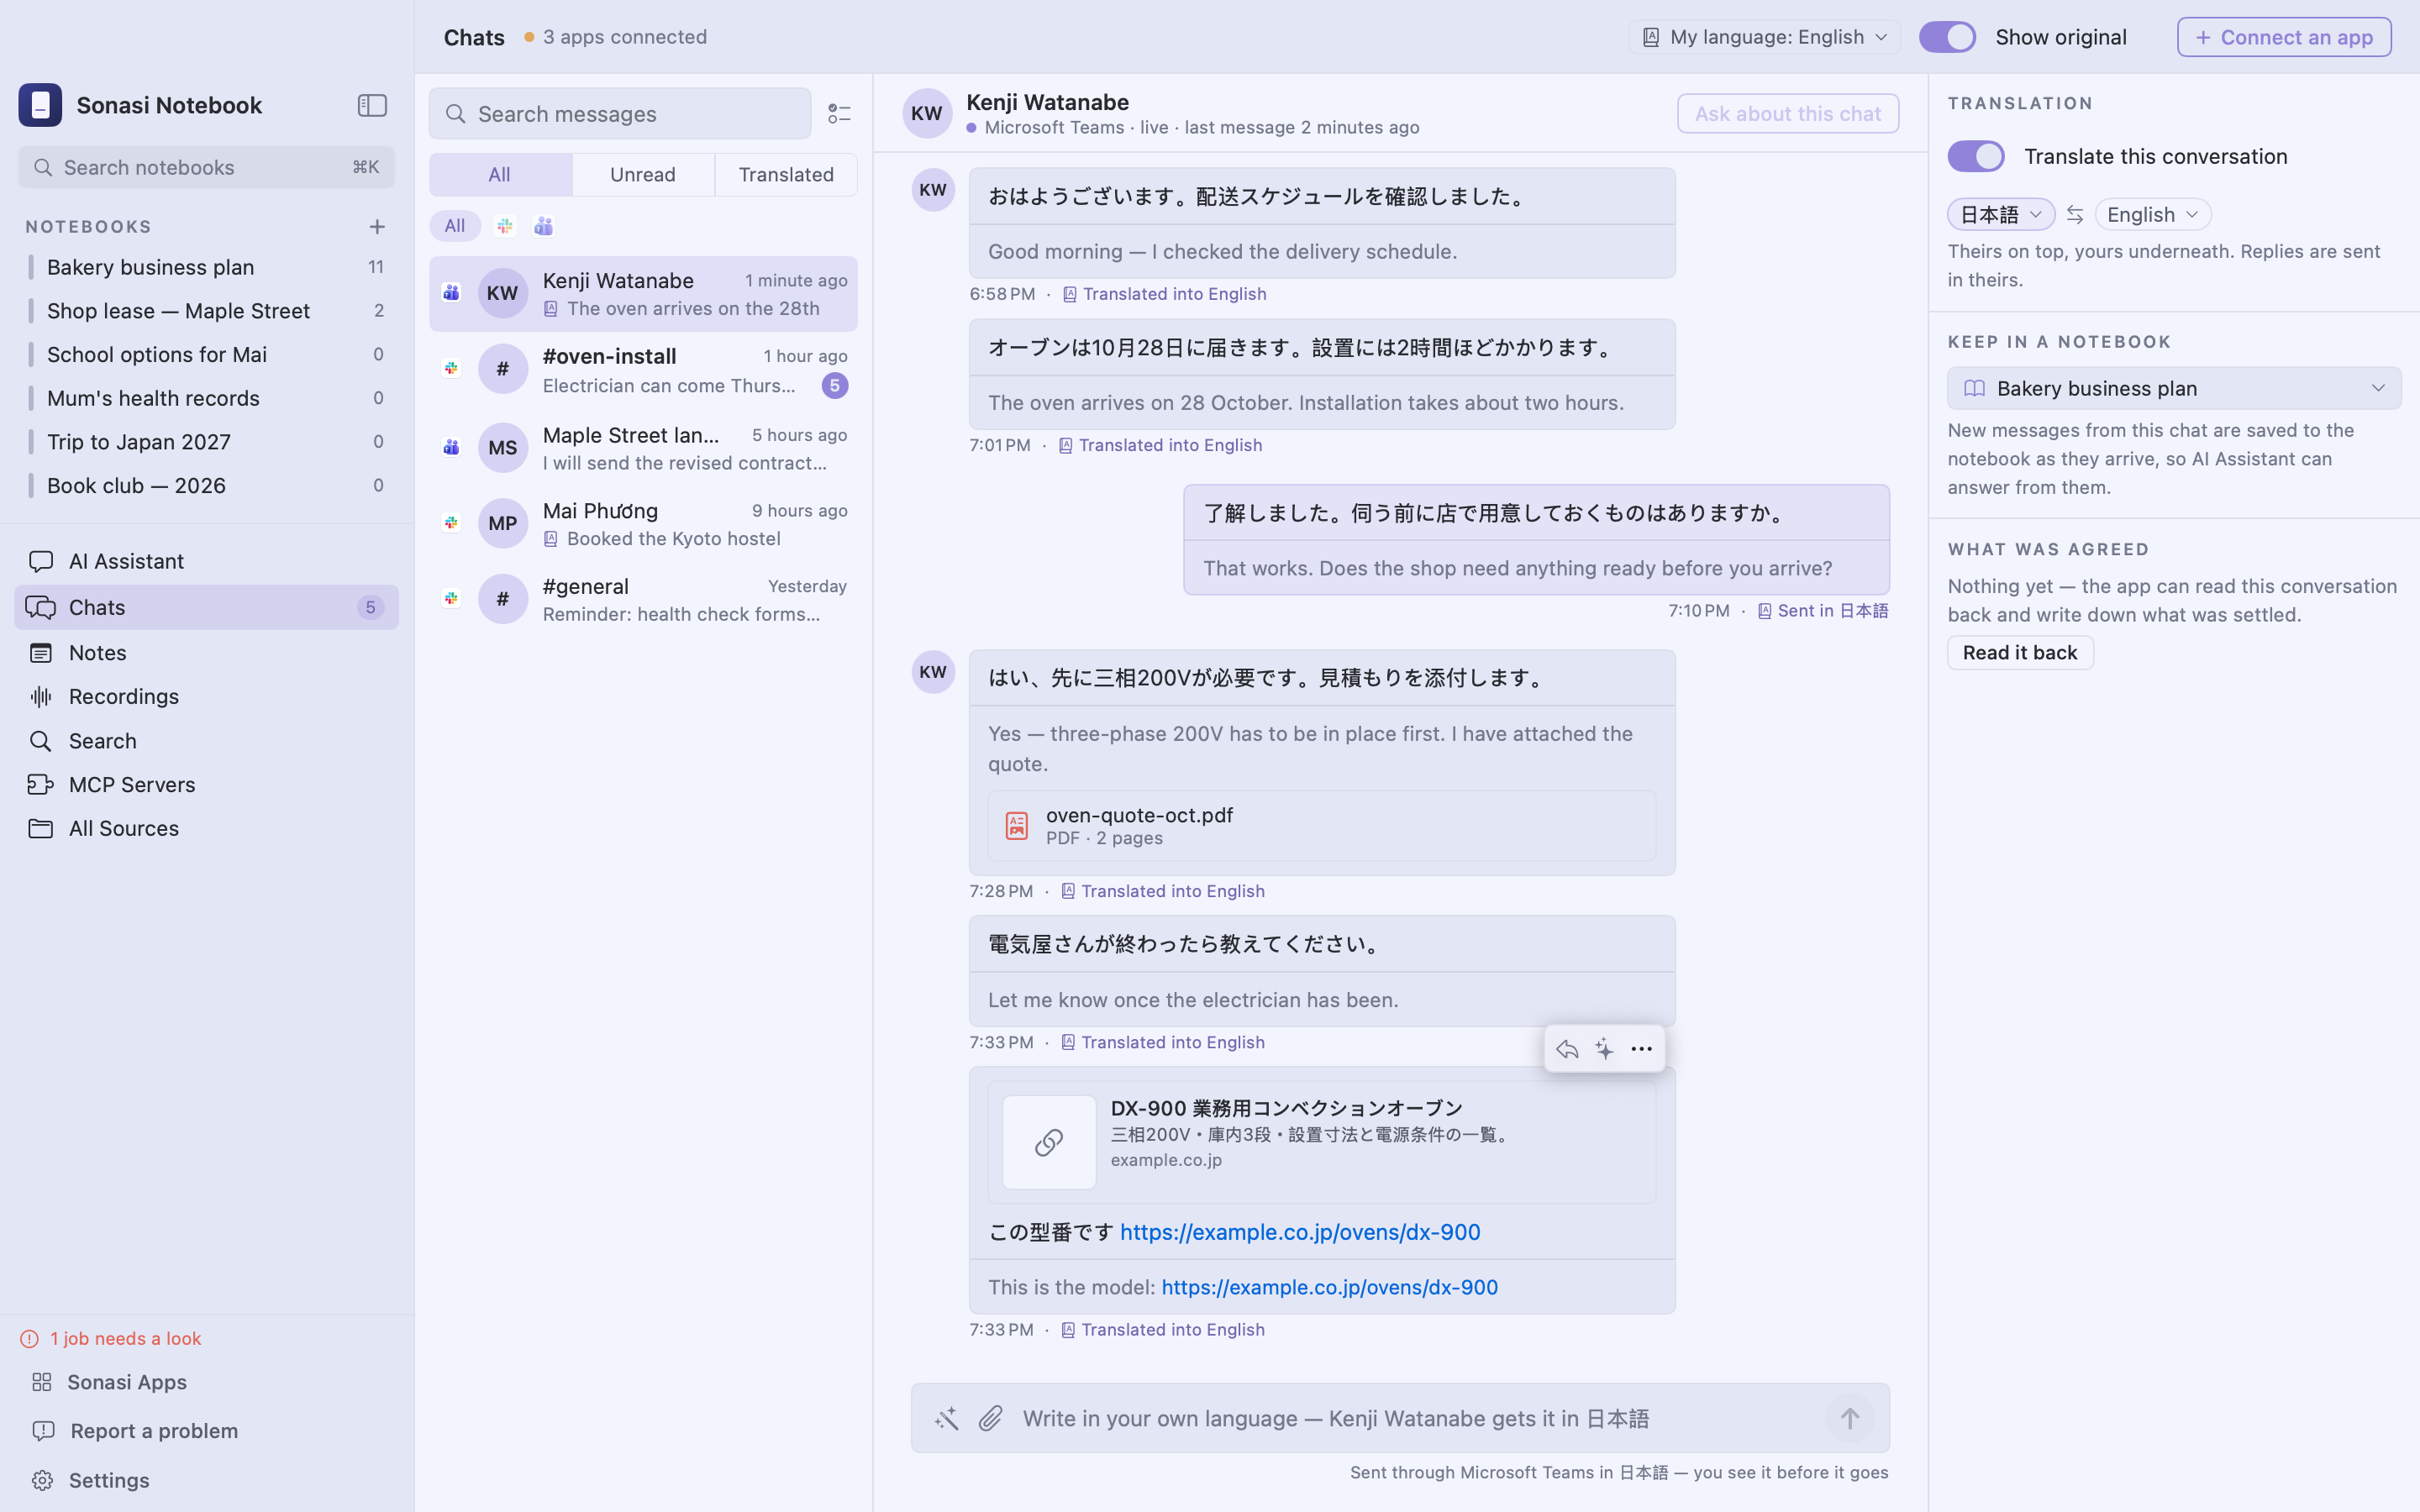Click unread badge 5 on #oven-install
This screenshot has height=1512, width=2420.
[x=835, y=386]
